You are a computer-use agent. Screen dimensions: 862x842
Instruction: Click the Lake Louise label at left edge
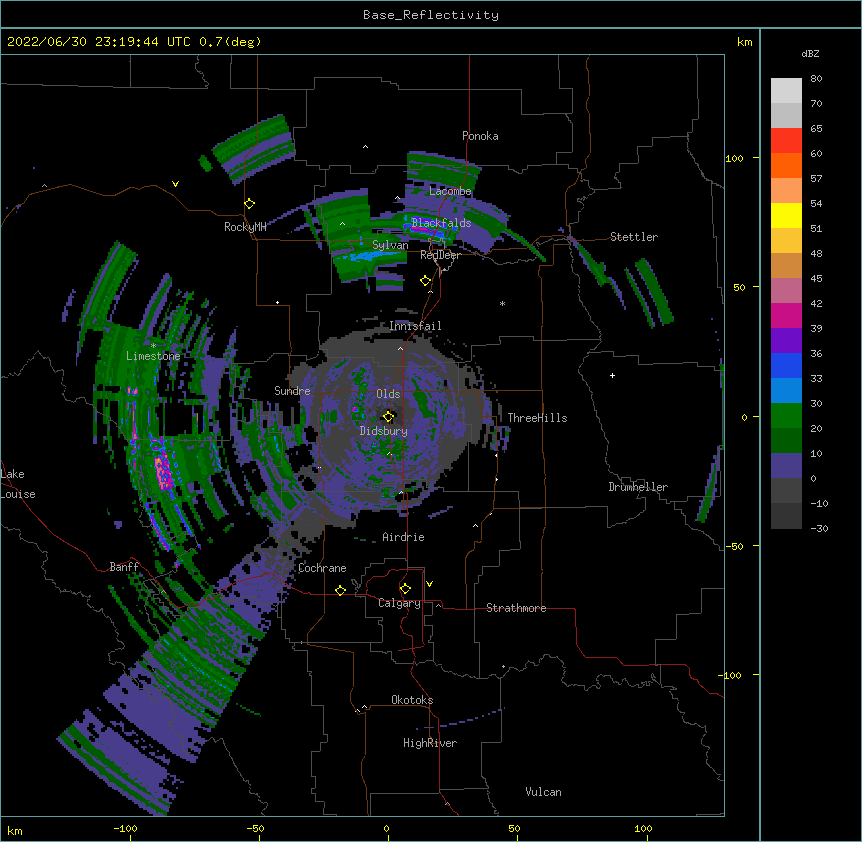point(18,484)
